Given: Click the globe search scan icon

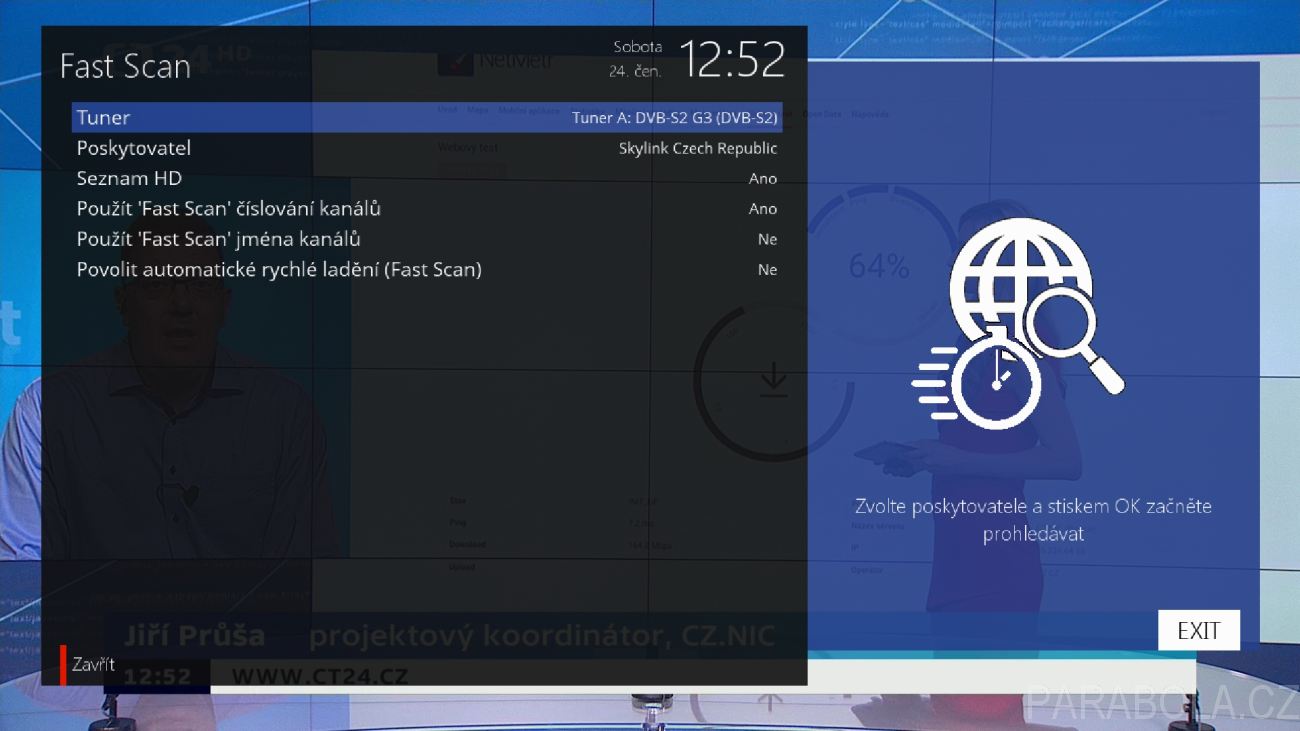Looking at the screenshot, I should click(1018, 322).
